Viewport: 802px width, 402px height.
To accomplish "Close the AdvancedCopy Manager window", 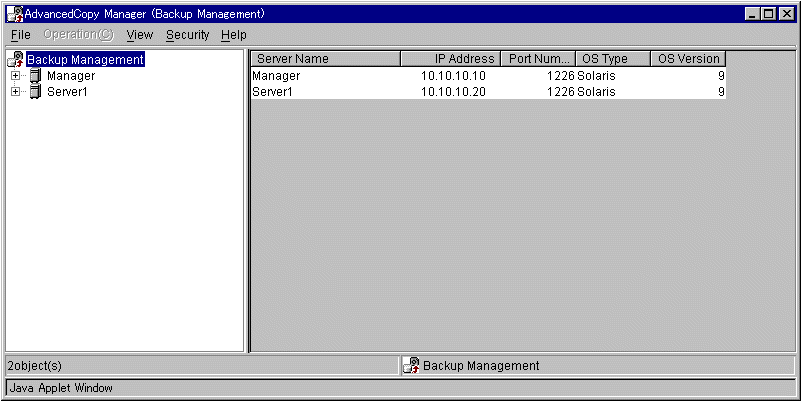I will (x=787, y=15).
